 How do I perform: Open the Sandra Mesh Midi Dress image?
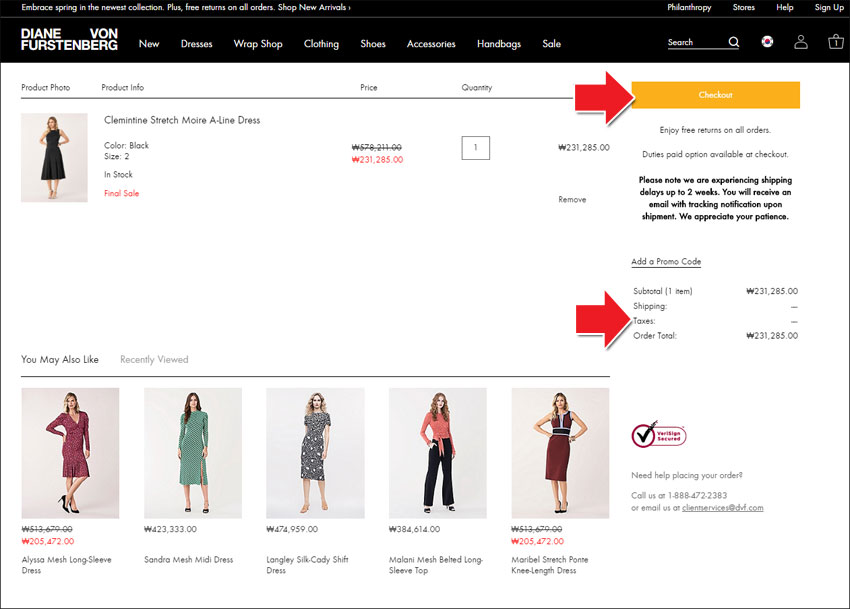coord(193,453)
